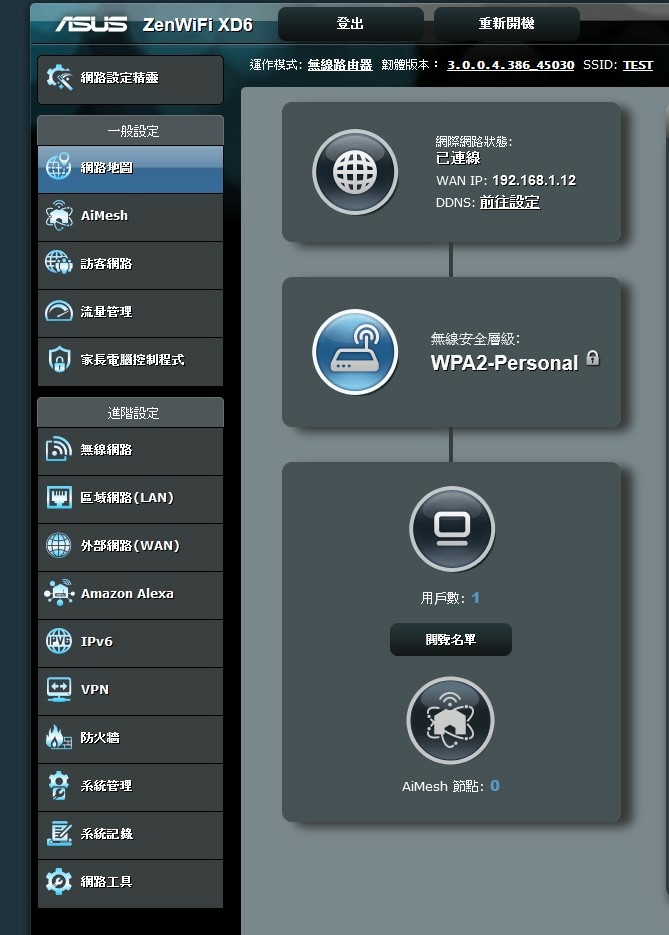Open IPv6 settings page

pyautogui.click(x=130, y=643)
